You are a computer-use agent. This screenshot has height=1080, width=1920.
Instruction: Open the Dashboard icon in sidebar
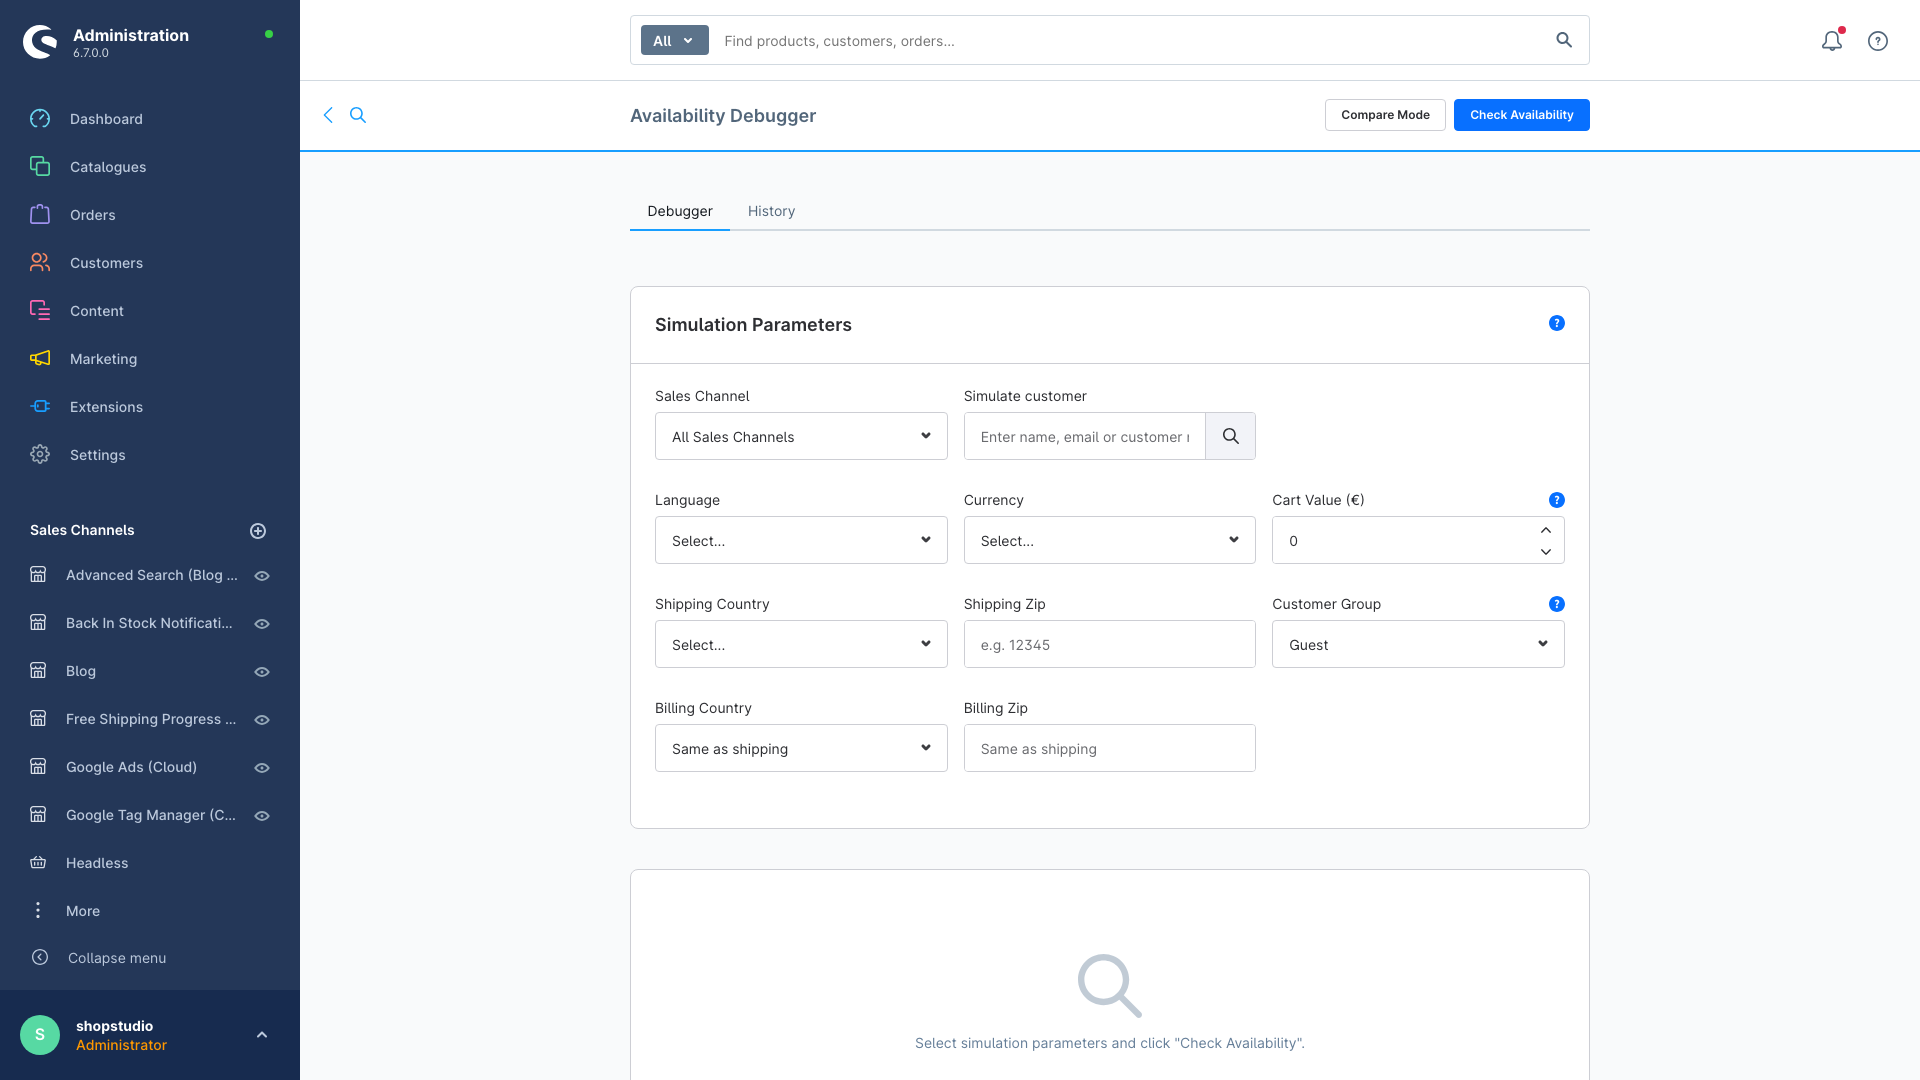40,119
